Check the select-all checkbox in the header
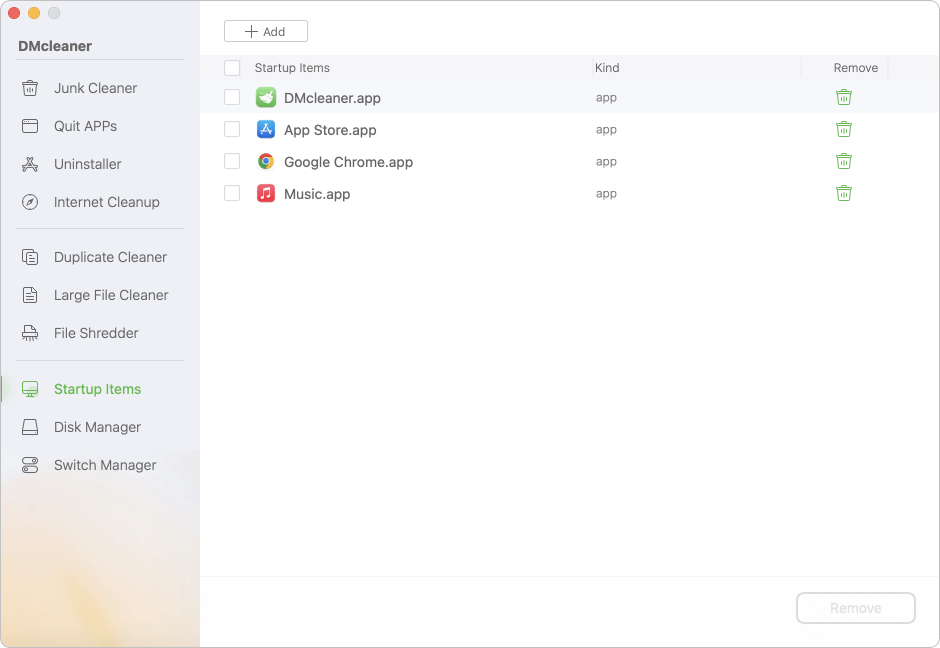 232,68
